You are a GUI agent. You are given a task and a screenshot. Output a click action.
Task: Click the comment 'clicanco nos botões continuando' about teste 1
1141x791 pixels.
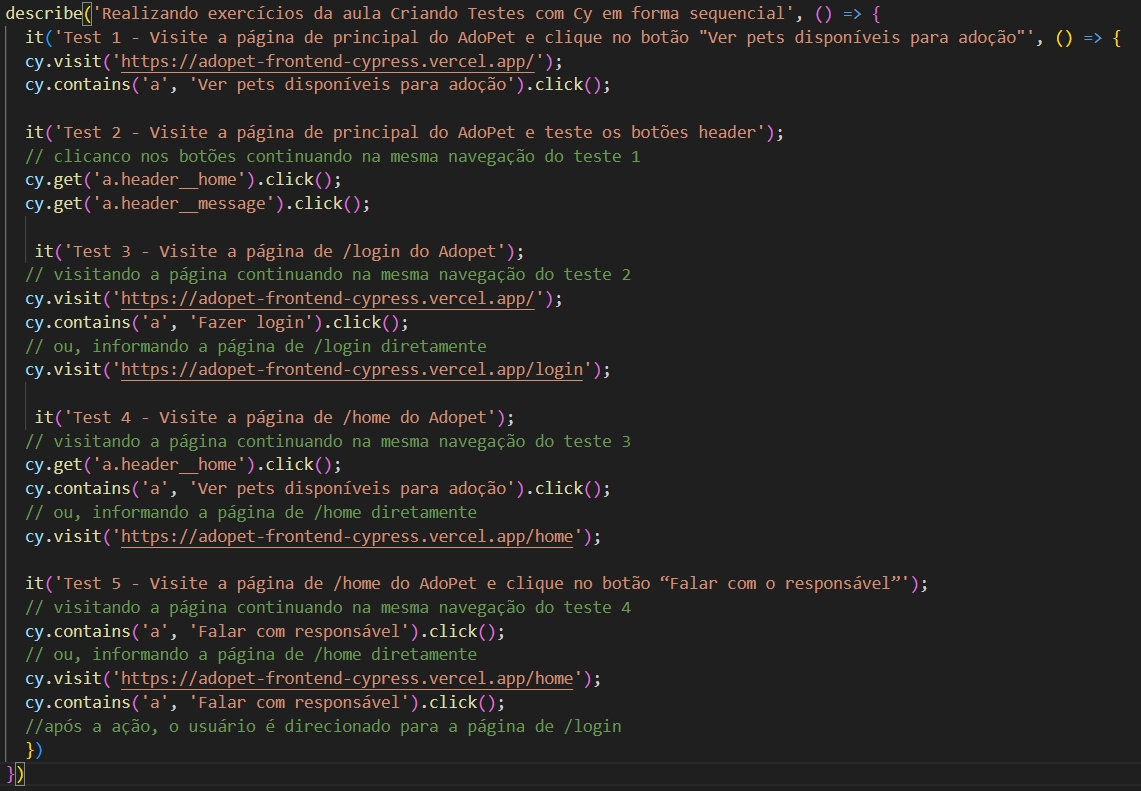point(333,156)
